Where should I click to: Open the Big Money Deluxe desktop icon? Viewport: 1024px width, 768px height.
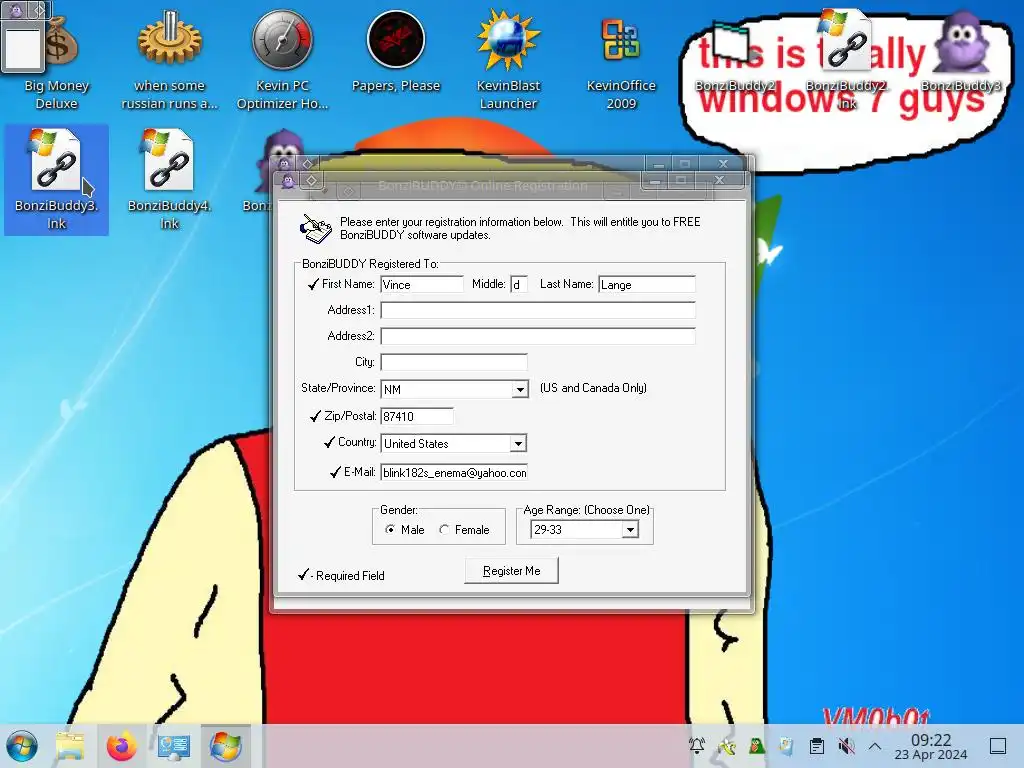click(56, 62)
